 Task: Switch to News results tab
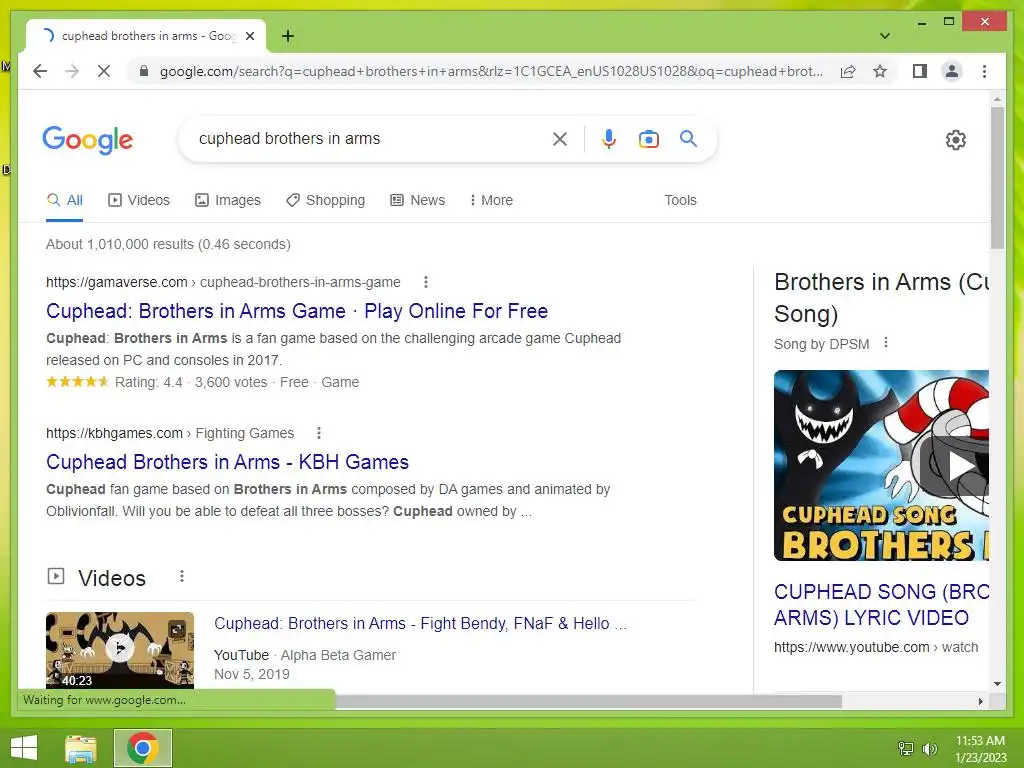[417, 200]
